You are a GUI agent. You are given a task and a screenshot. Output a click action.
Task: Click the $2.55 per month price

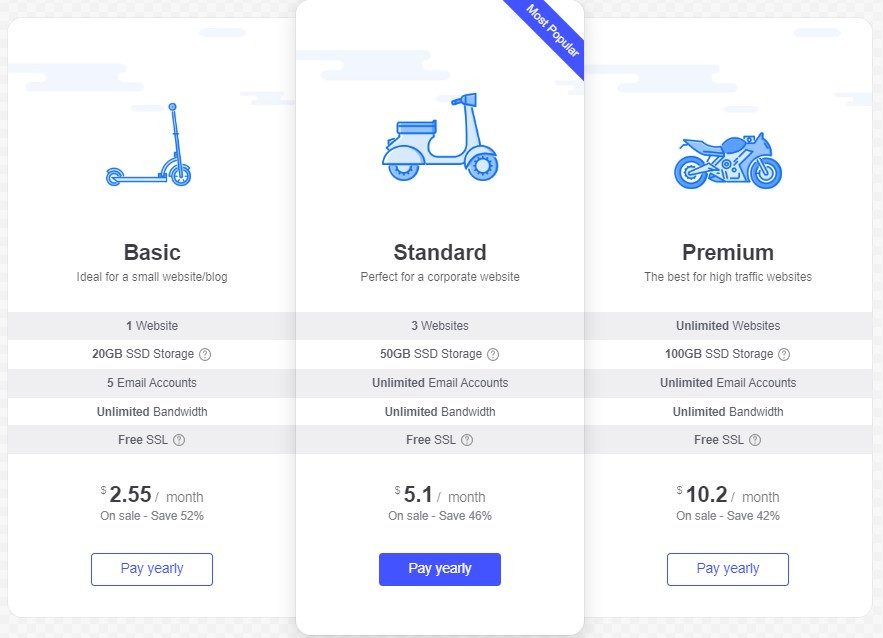click(x=152, y=495)
